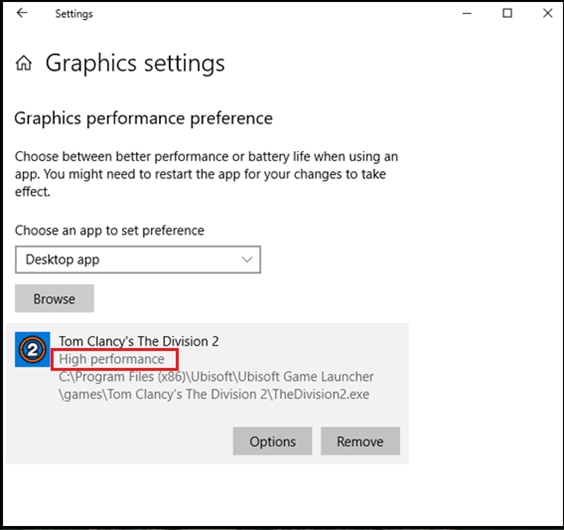Click The Division 2 app icon

coord(32,349)
